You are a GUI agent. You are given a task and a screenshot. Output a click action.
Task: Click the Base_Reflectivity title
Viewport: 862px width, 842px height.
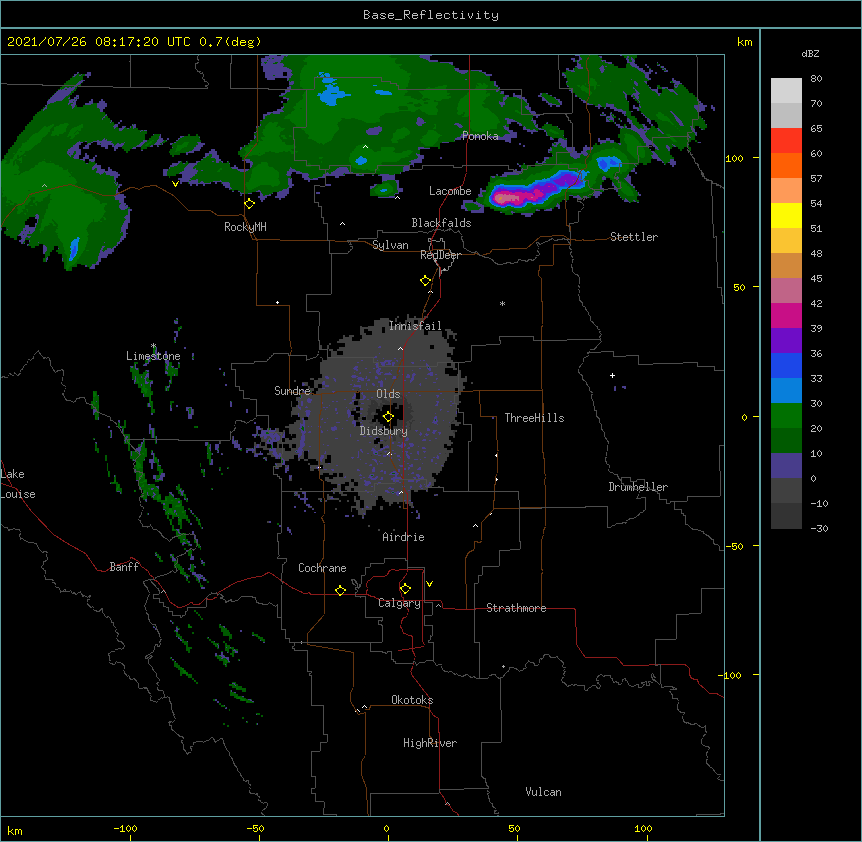pos(431,15)
